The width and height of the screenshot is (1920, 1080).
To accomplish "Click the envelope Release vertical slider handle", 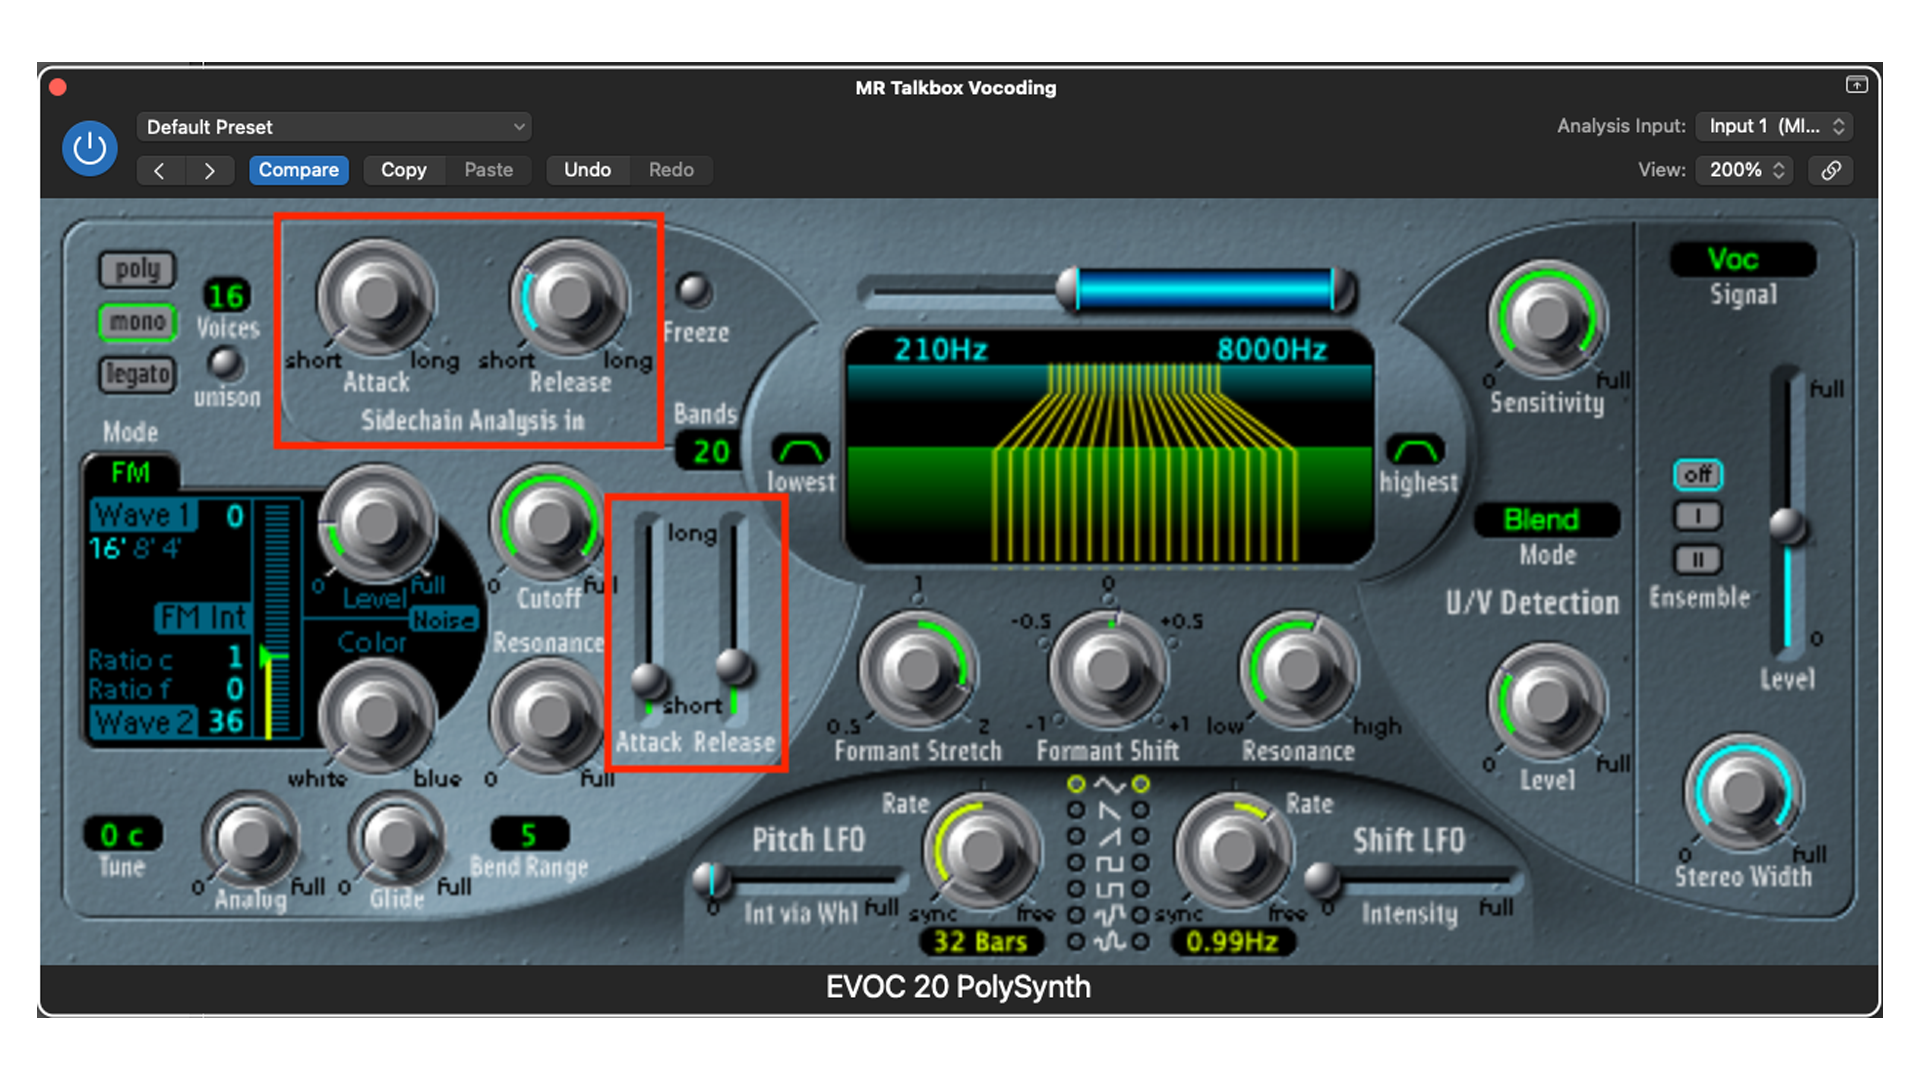I will coord(734,665).
